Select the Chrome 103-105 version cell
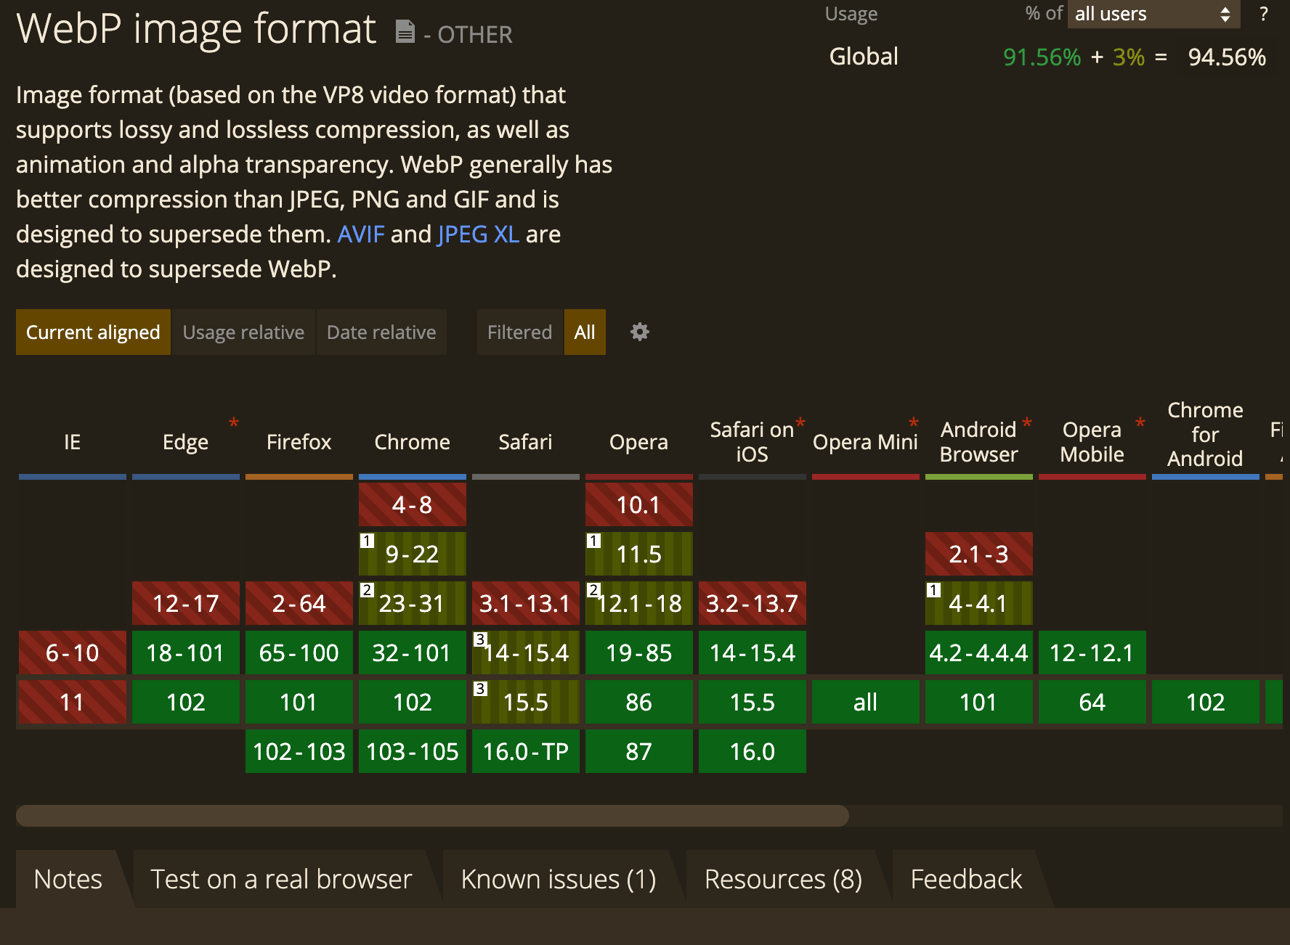1290x945 pixels. [412, 751]
